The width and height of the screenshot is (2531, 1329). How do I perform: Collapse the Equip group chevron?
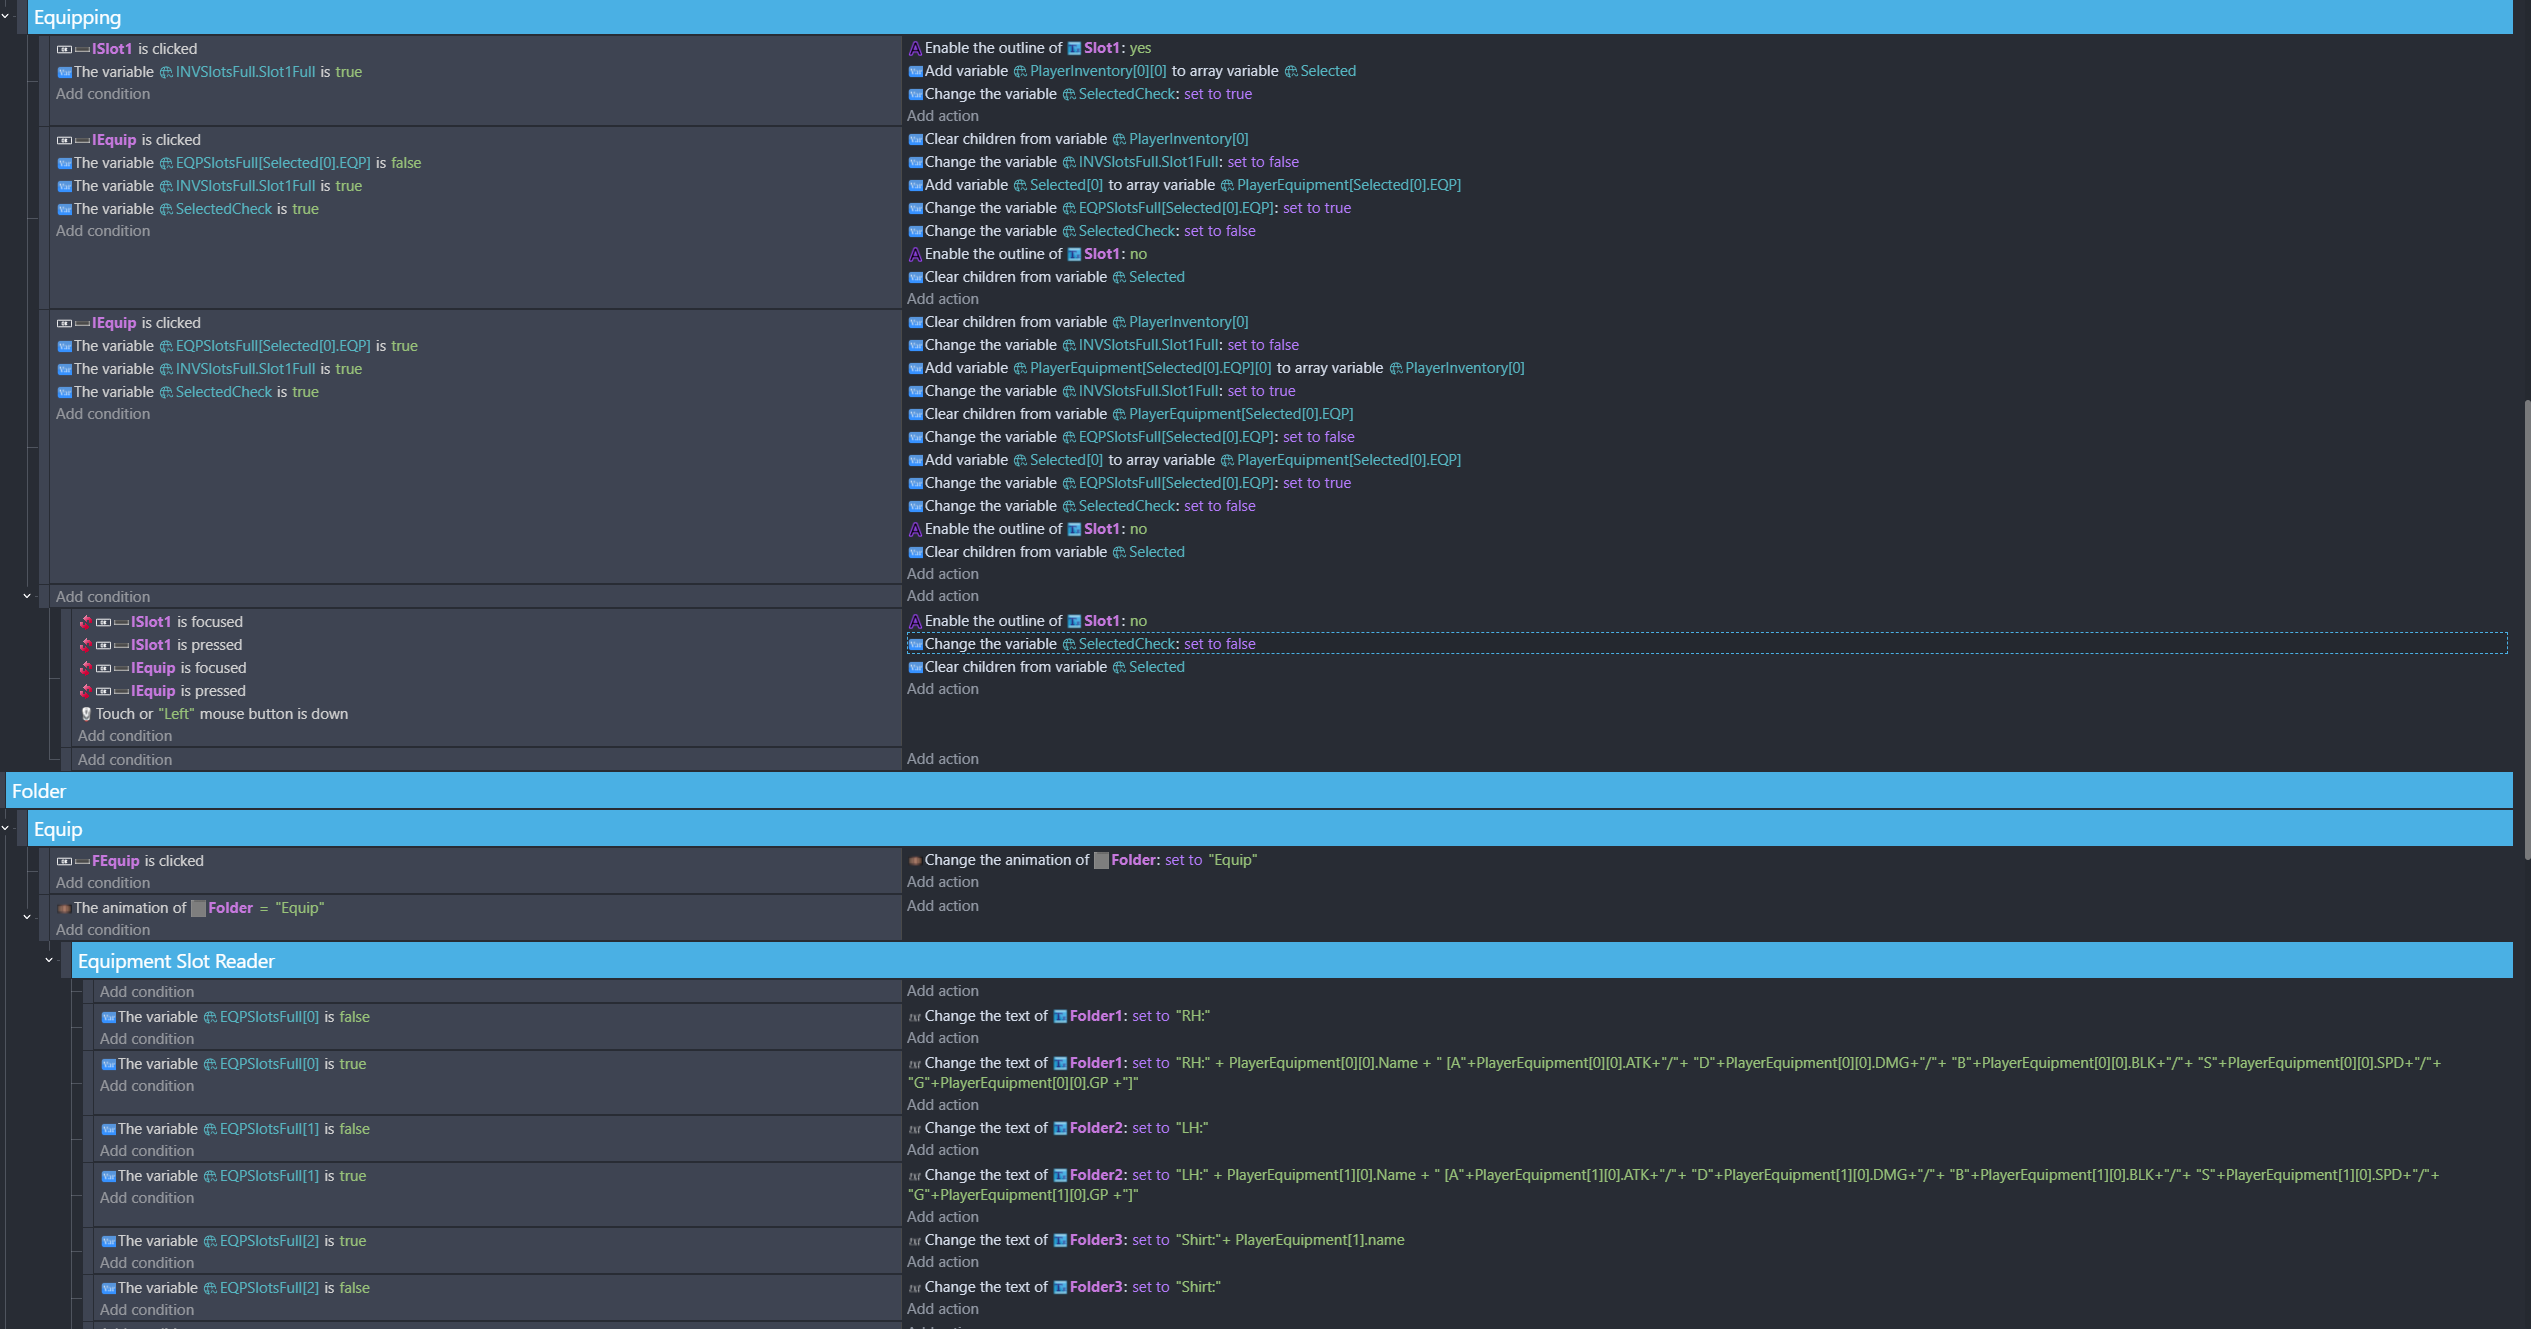(6, 828)
